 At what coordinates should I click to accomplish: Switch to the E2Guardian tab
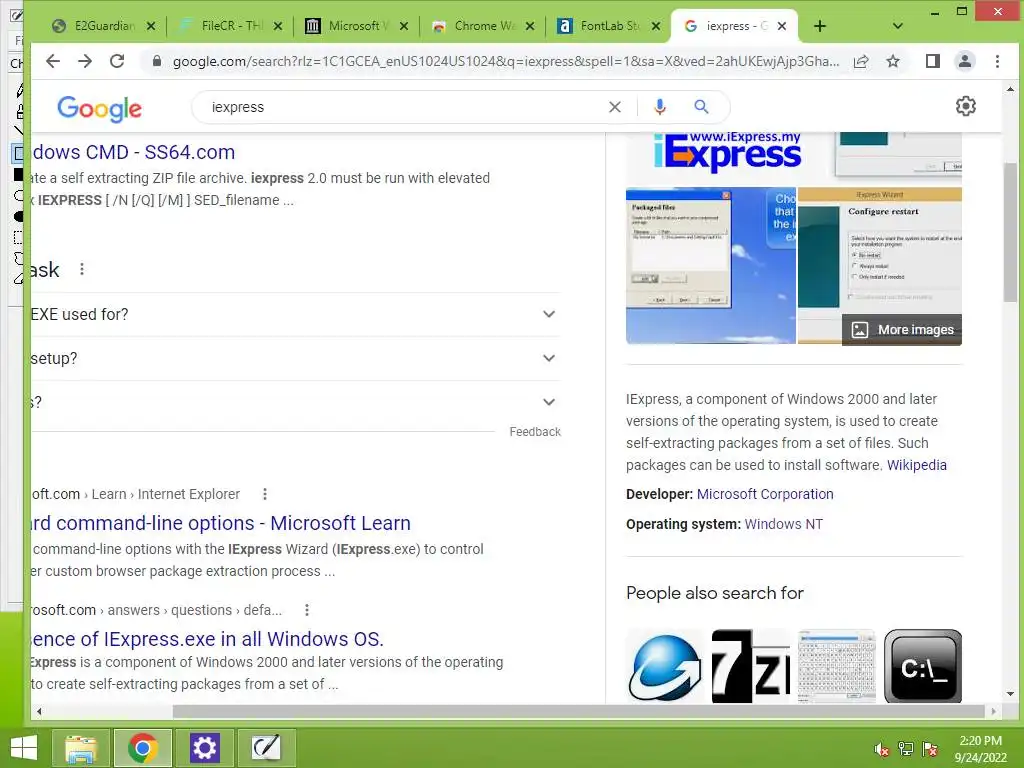(x=103, y=26)
